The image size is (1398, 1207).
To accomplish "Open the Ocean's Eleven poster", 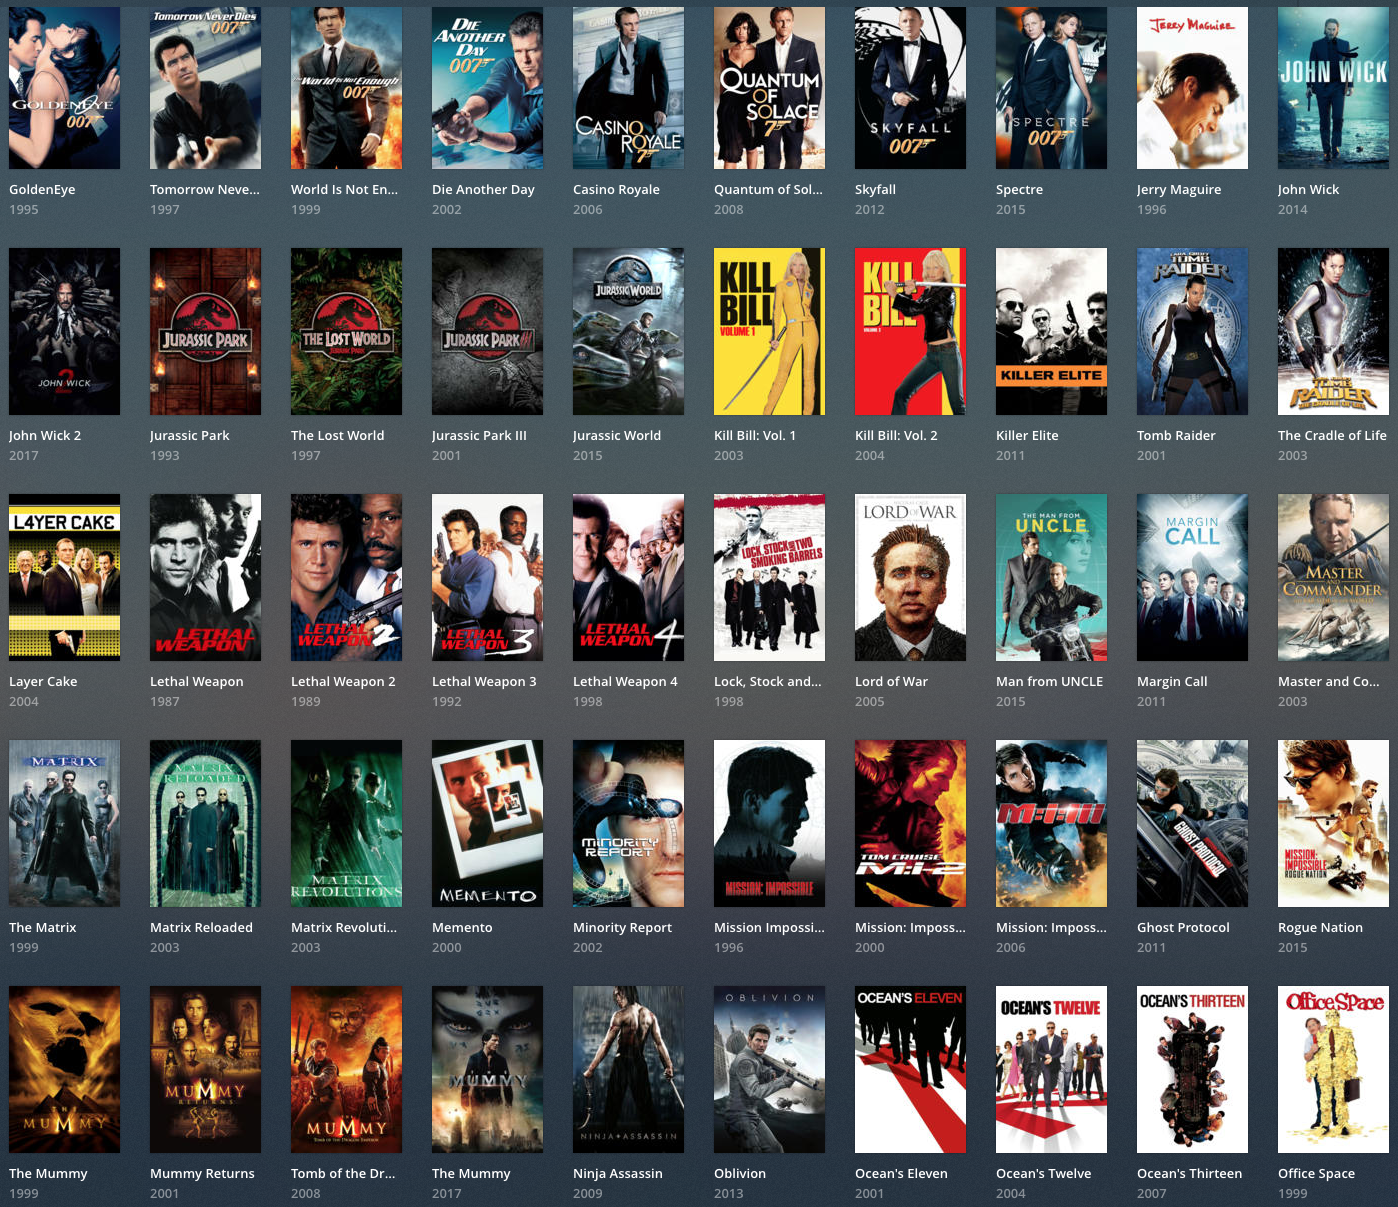I will point(910,1069).
